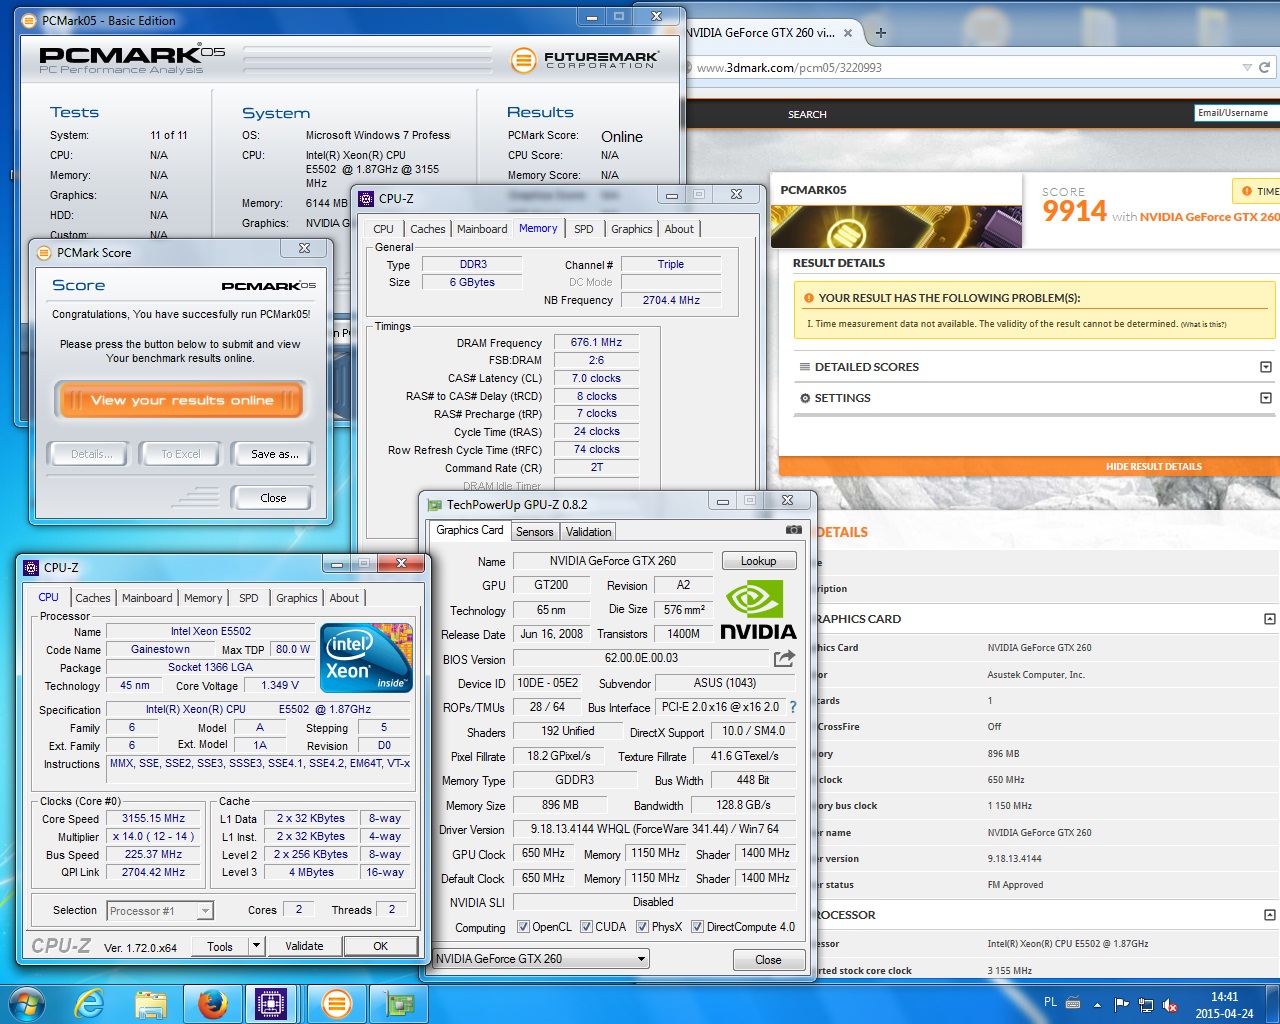Image resolution: width=1280 pixels, height=1024 pixels.
Task: Click Close in PCMark Score dialog
Action: 272,498
